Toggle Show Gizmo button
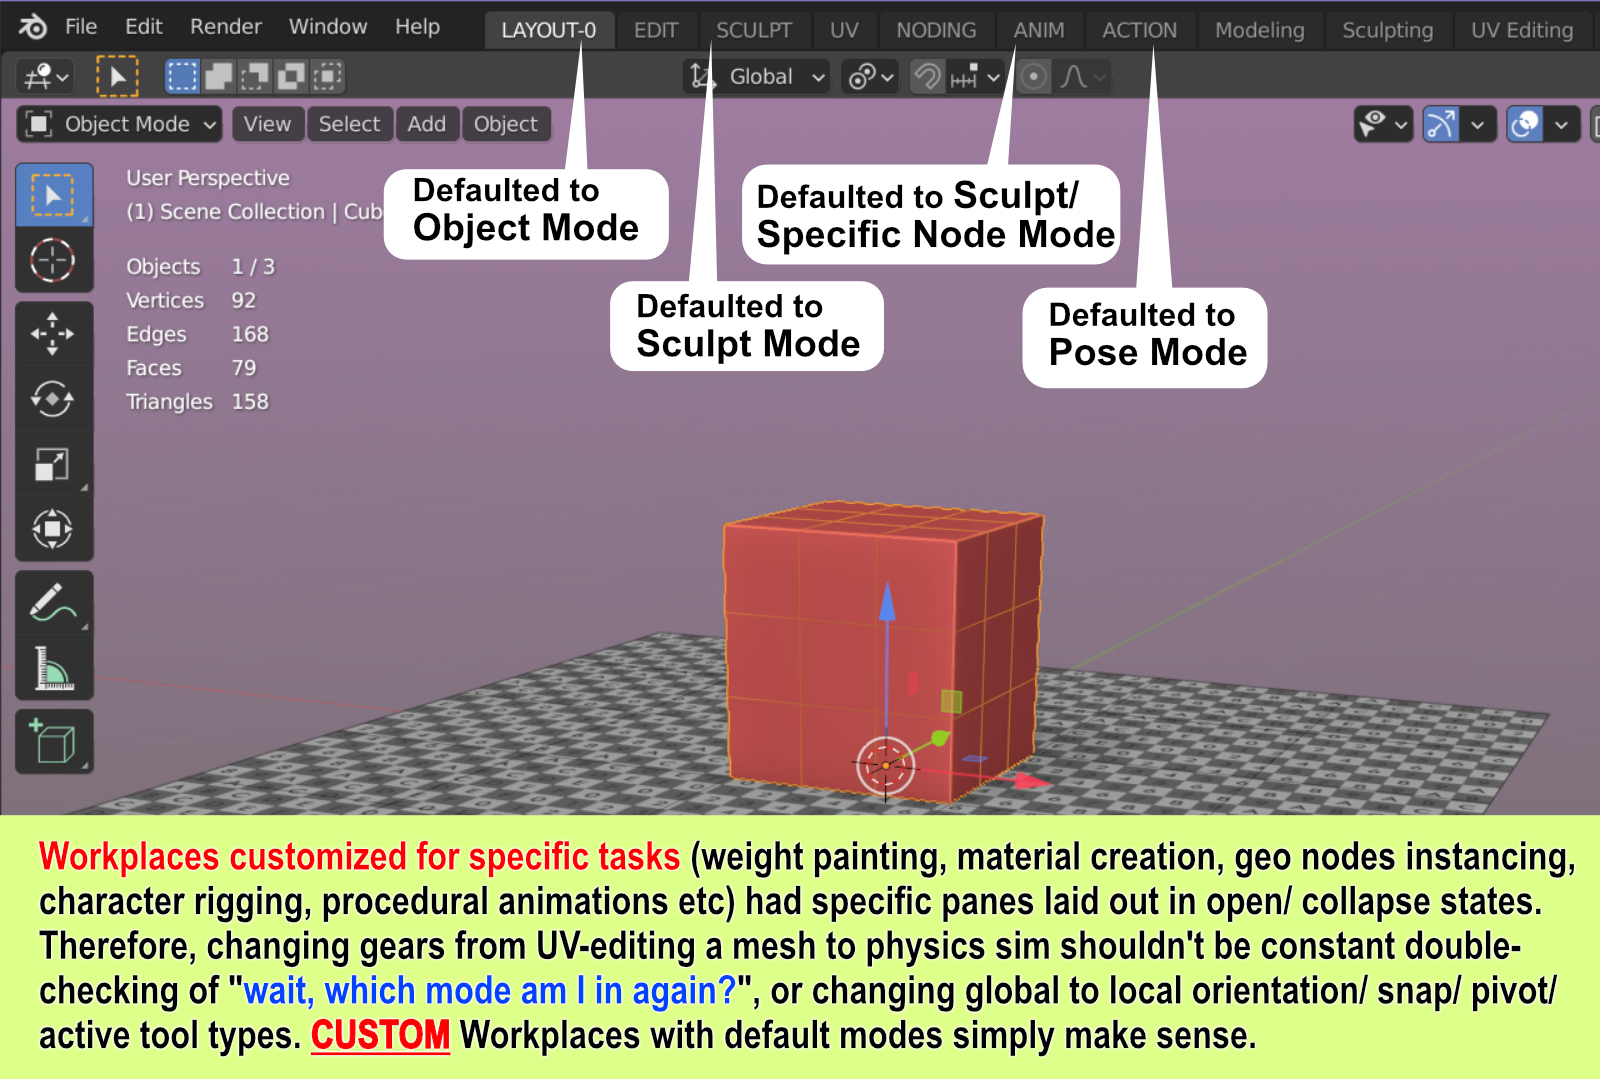Viewport: 1600px width, 1079px height. click(x=1441, y=124)
